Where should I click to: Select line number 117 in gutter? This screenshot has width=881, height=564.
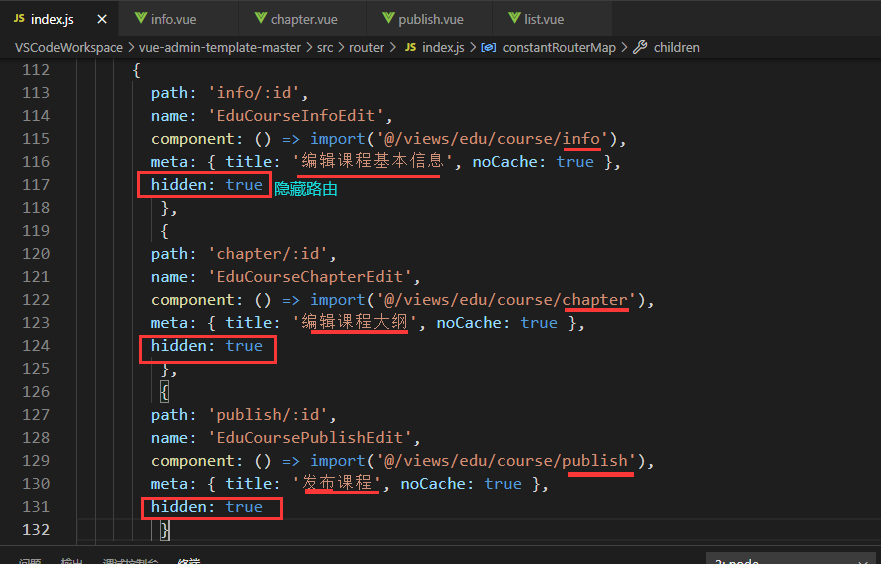click(x=36, y=185)
